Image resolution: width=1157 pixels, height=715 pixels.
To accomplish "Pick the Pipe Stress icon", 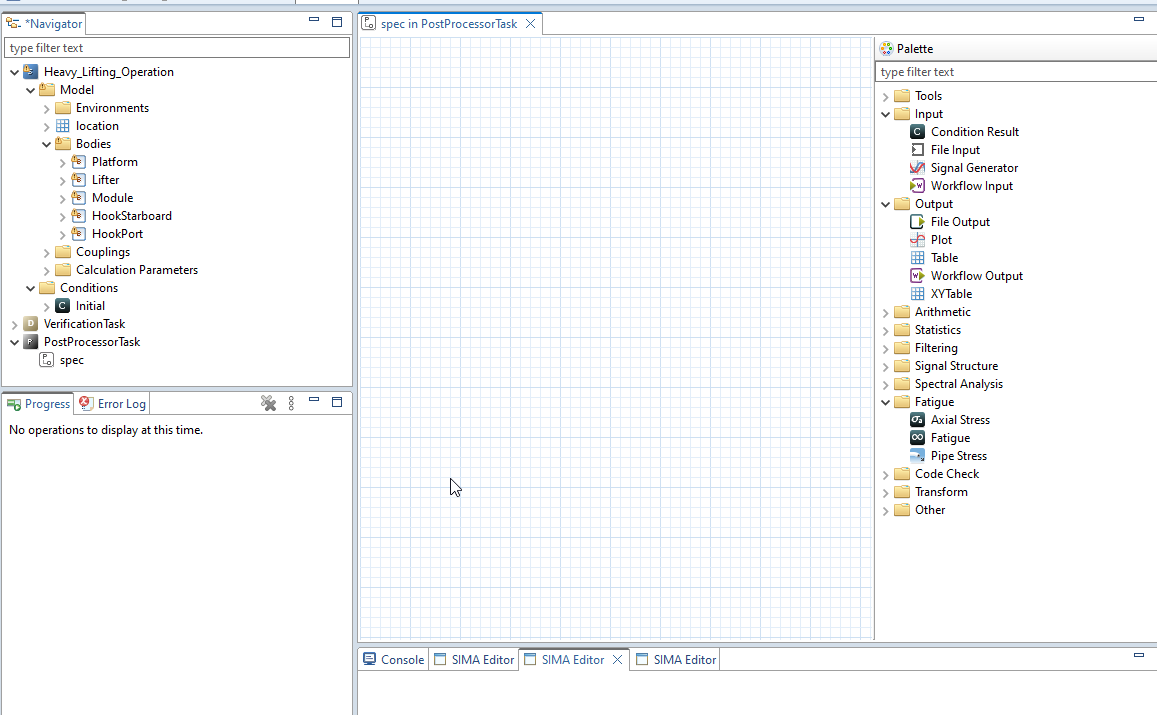I will point(918,456).
